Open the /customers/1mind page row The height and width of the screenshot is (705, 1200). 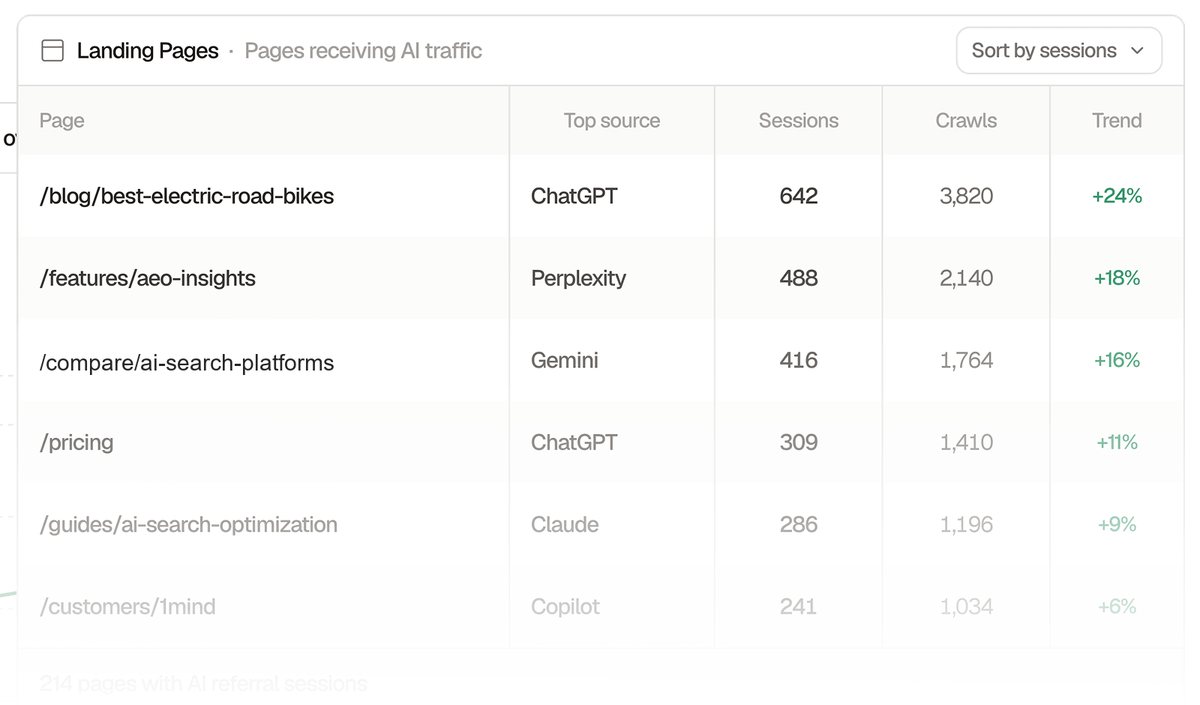[x=600, y=606]
